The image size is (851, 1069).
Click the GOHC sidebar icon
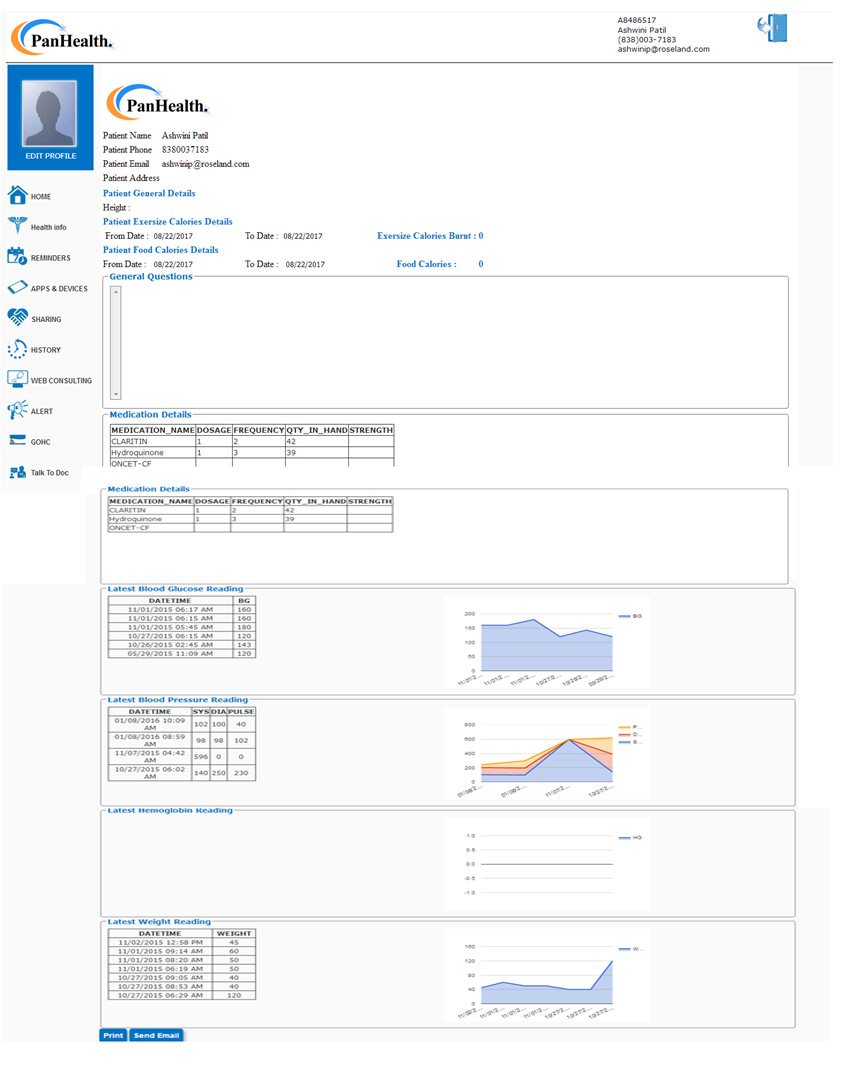click(17, 441)
